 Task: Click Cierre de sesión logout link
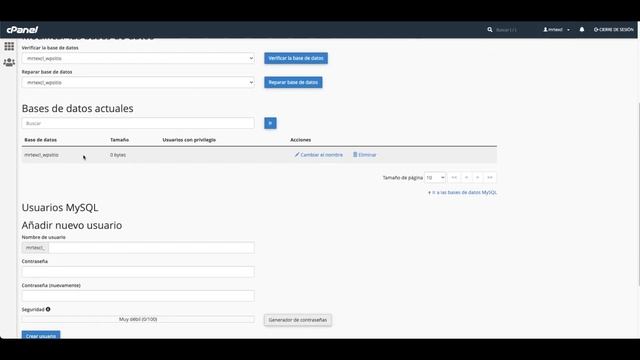pos(613,30)
